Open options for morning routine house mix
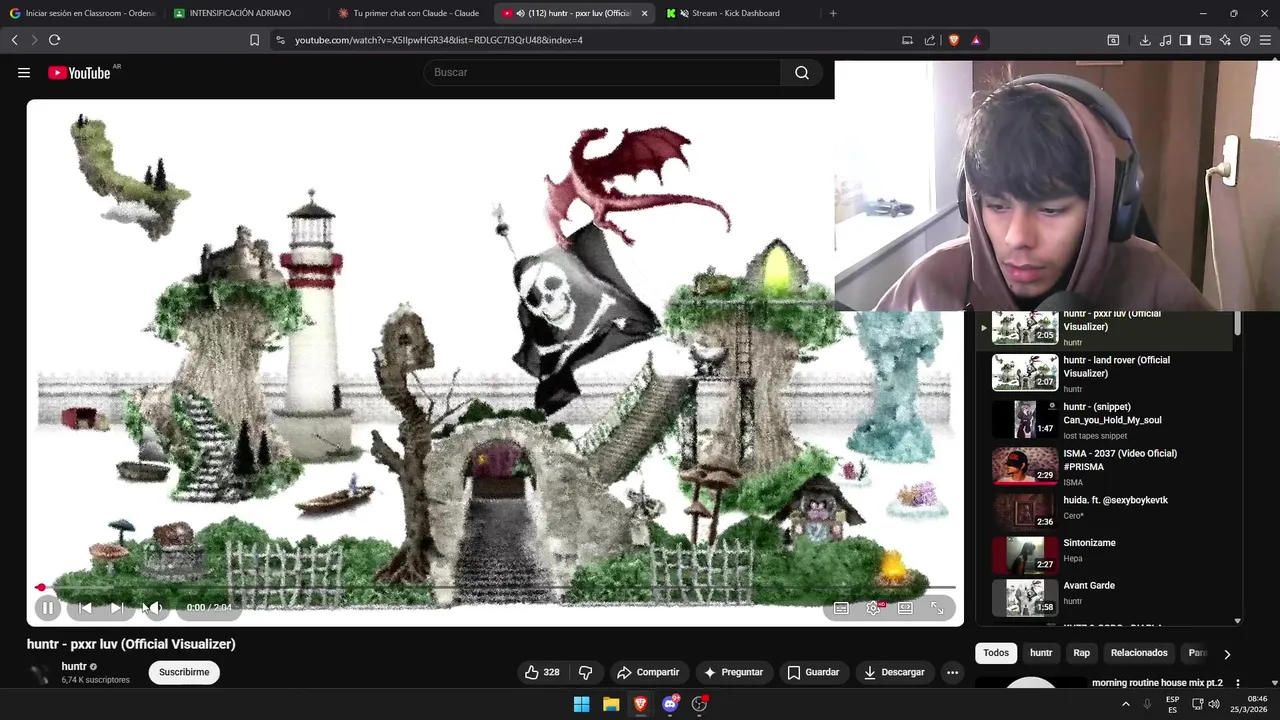The height and width of the screenshot is (720, 1280). pyautogui.click(x=1237, y=684)
